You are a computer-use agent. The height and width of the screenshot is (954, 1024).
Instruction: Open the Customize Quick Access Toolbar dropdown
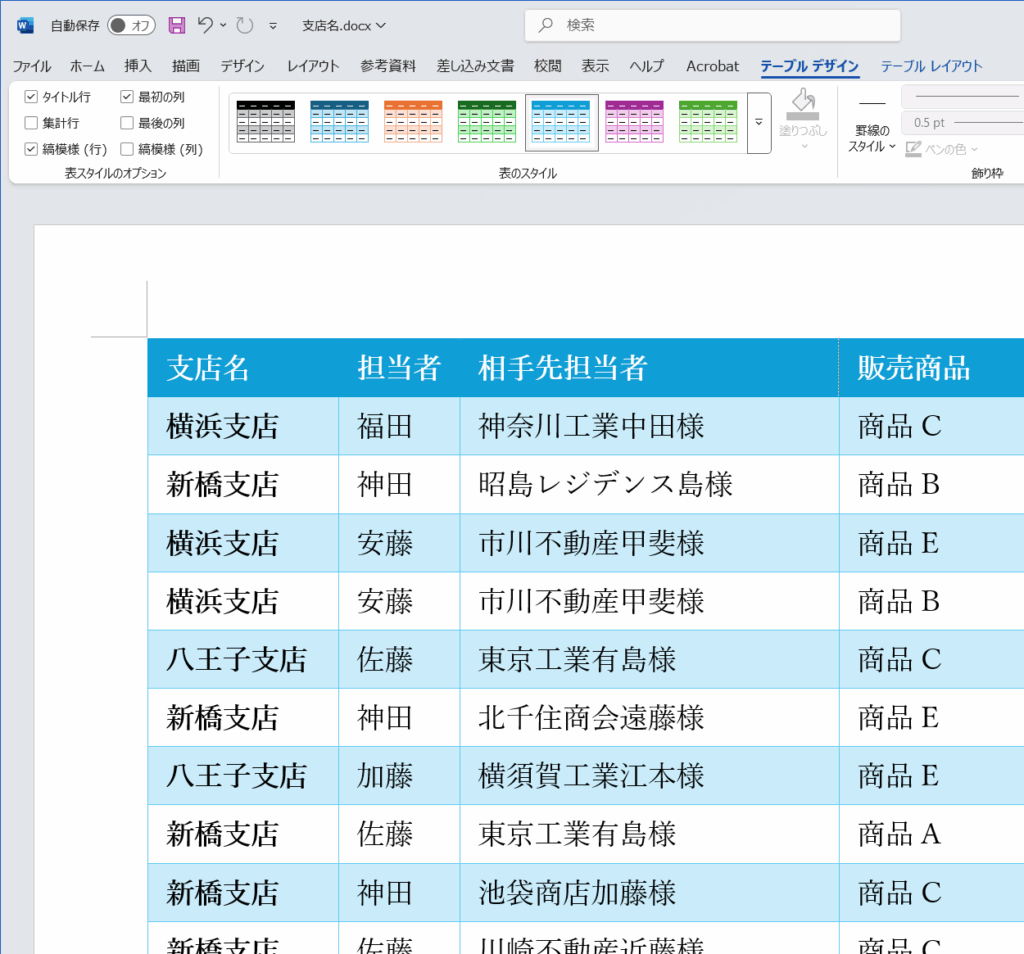click(273, 26)
